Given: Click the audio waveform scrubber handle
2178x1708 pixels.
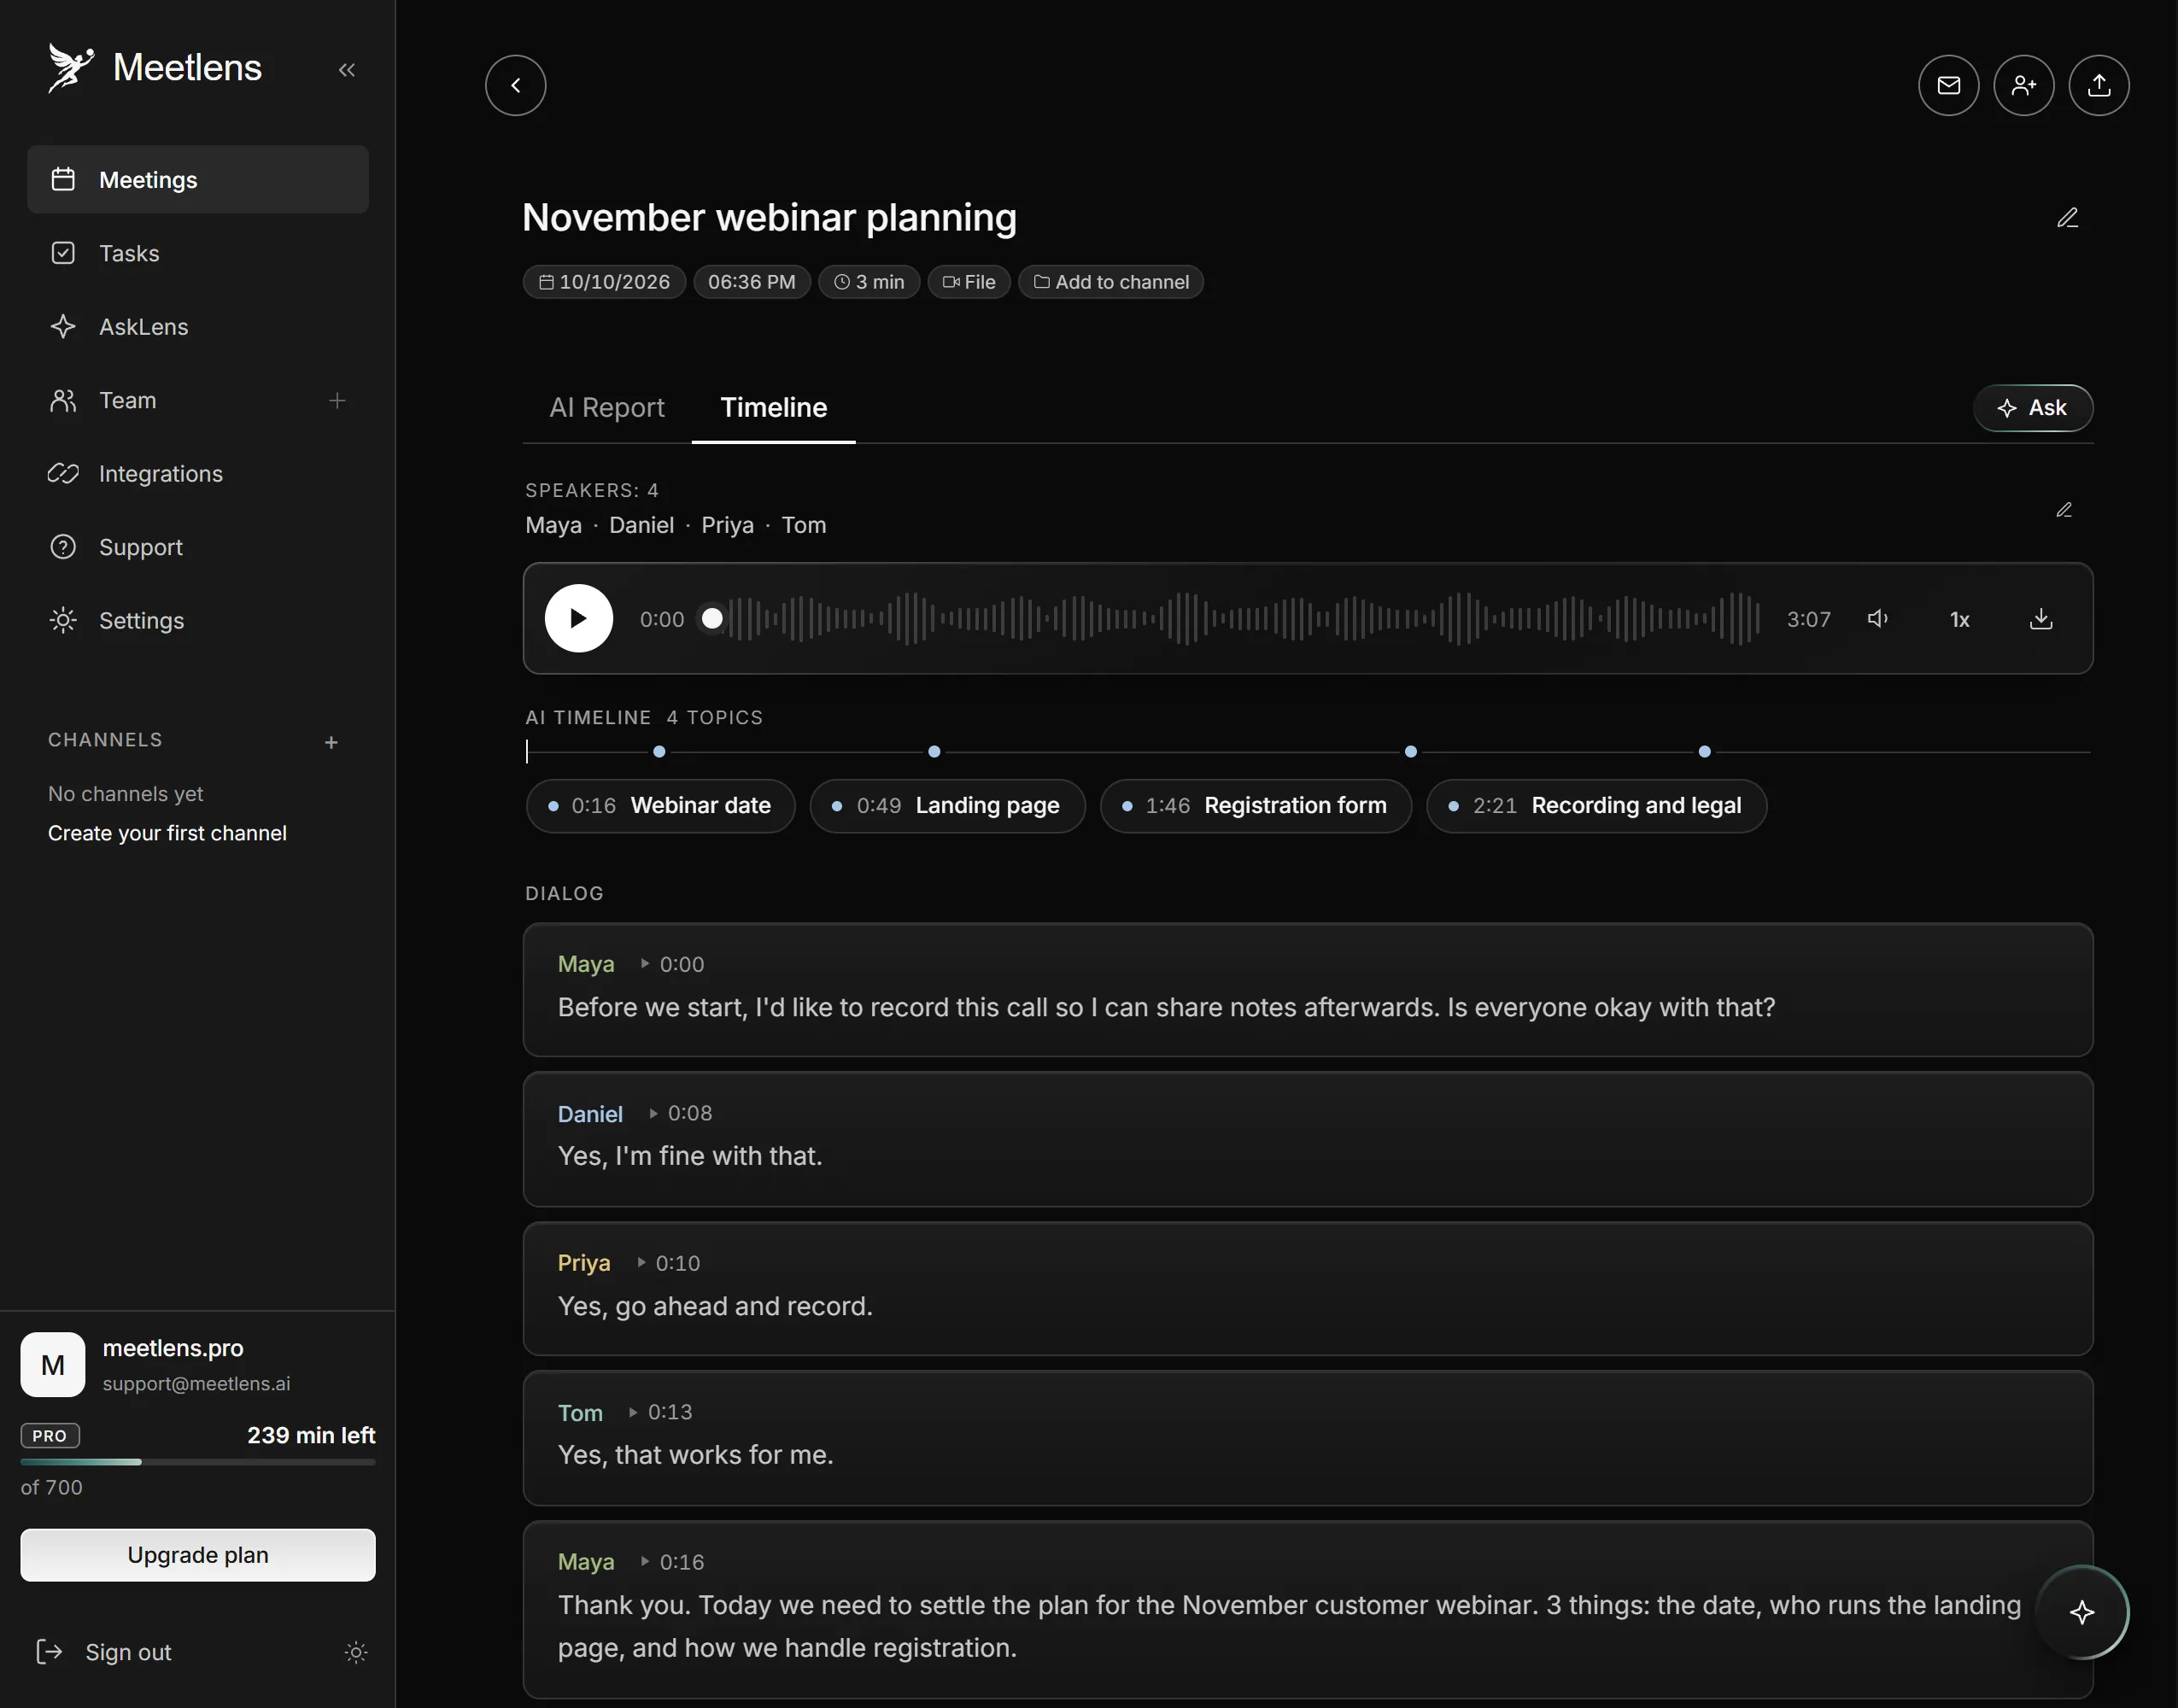Looking at the screenshot, I should point(712,619).
